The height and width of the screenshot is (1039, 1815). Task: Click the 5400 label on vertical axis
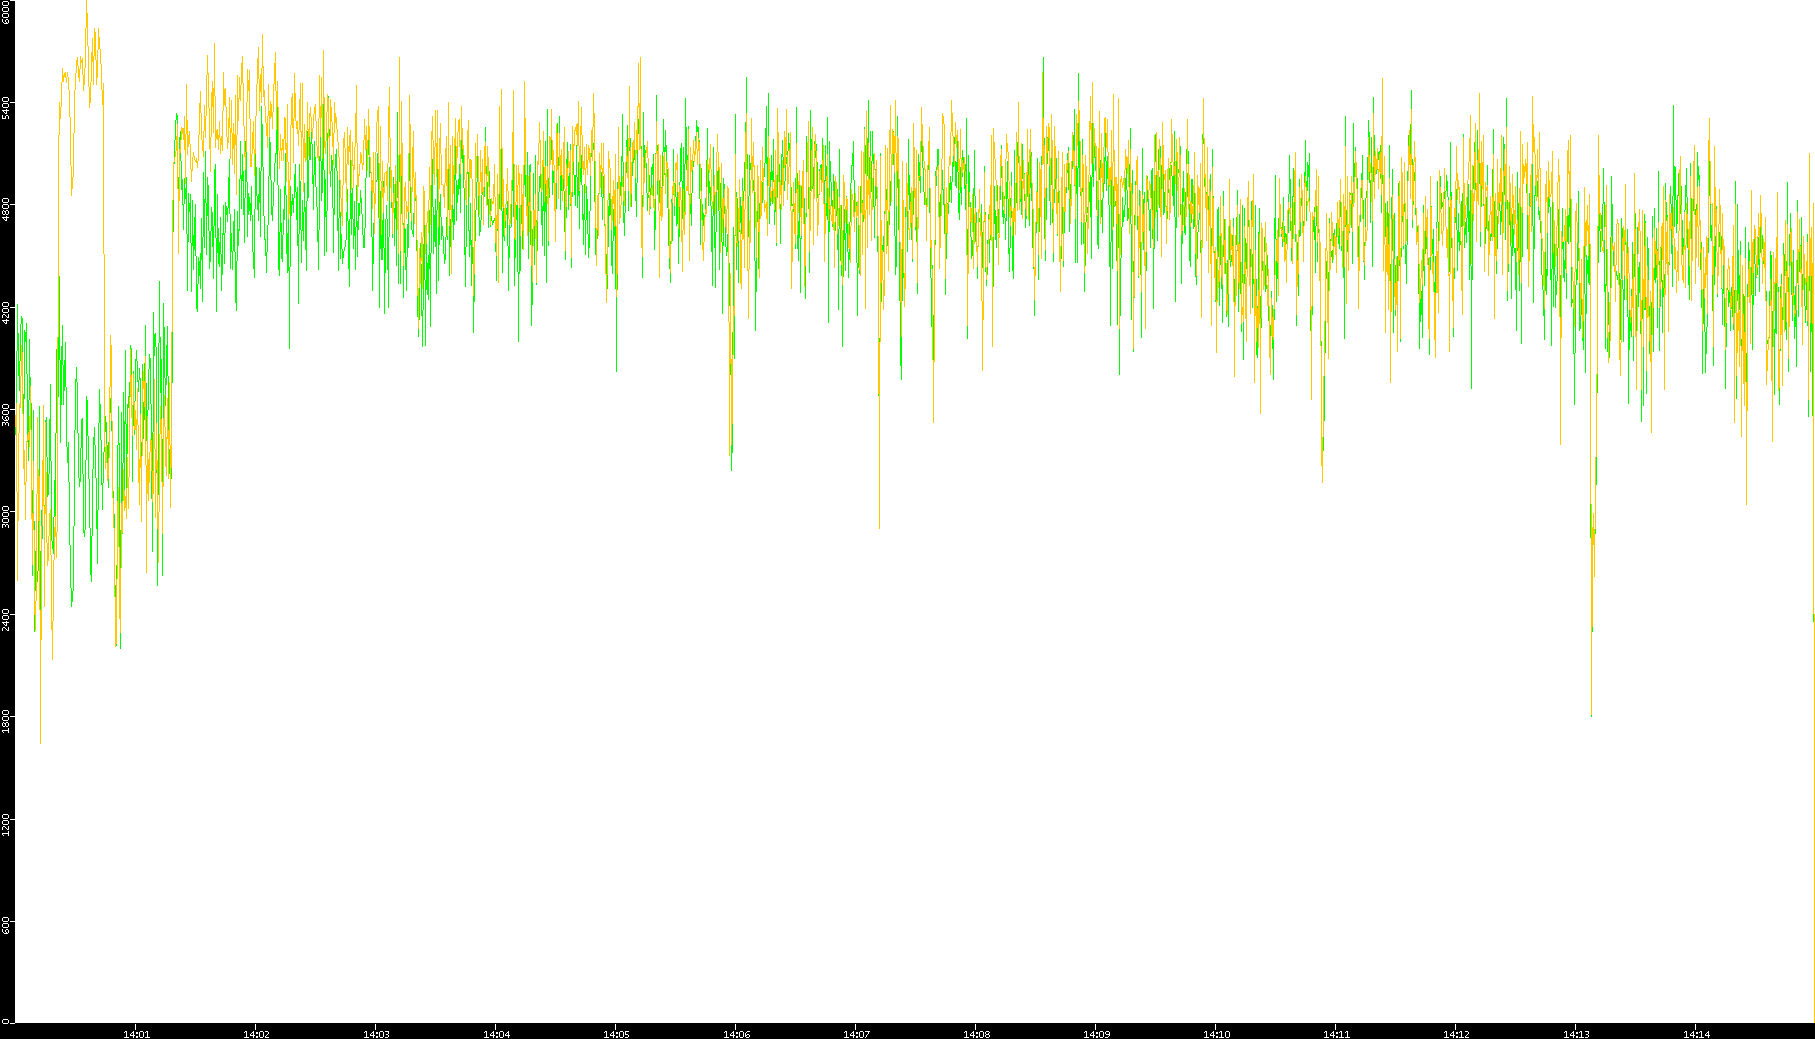tap(7, 108)
